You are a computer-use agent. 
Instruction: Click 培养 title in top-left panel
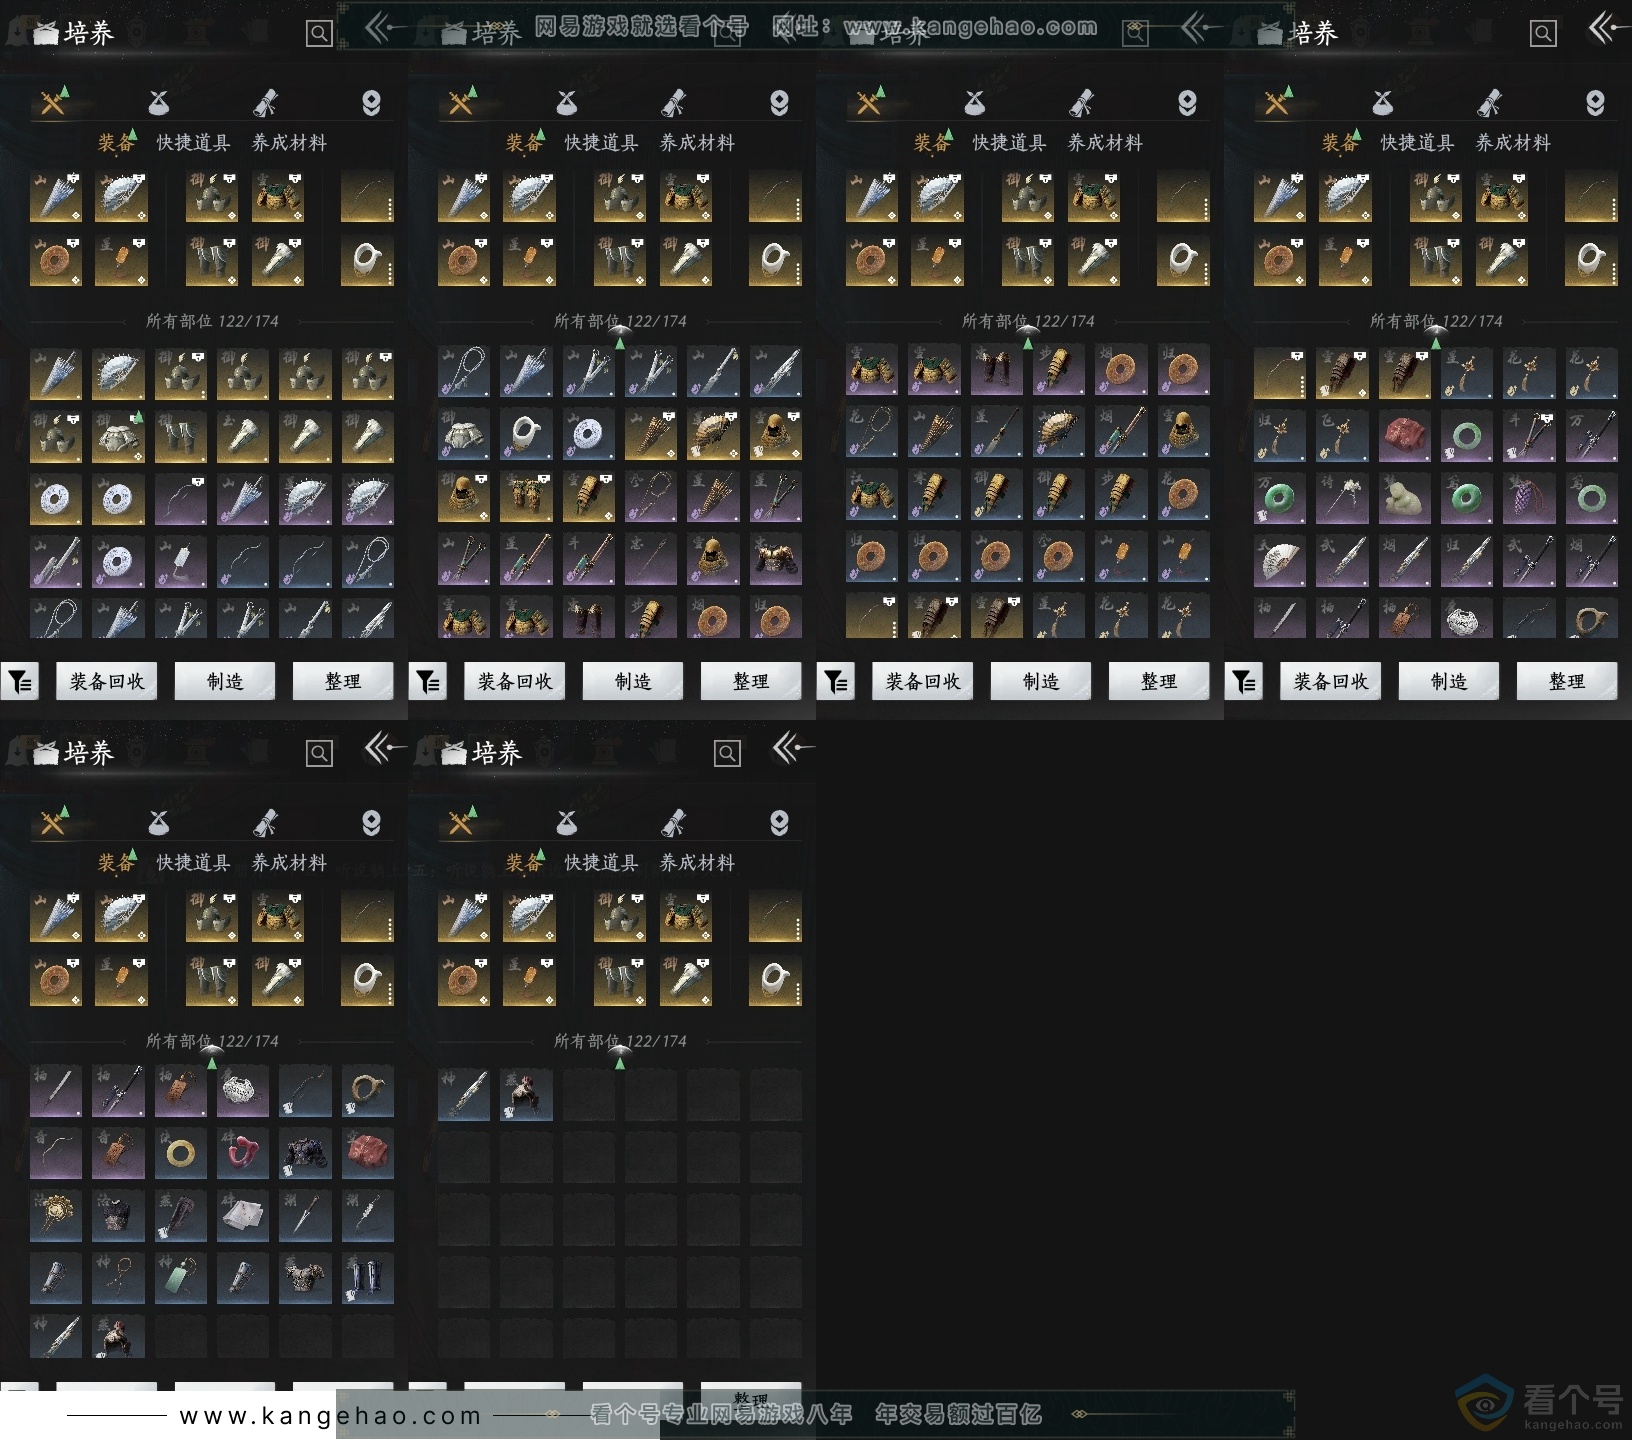pyautogui.click(x=89, y=34)
